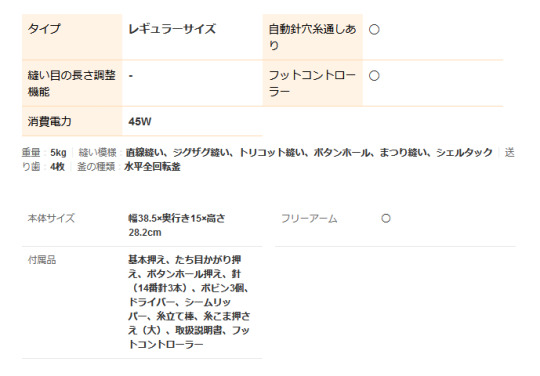Select the 縫い目の長さ調整機能 label
Image resolution: width=540 pixels, height=376 pixels.
(x=71, y=83)
